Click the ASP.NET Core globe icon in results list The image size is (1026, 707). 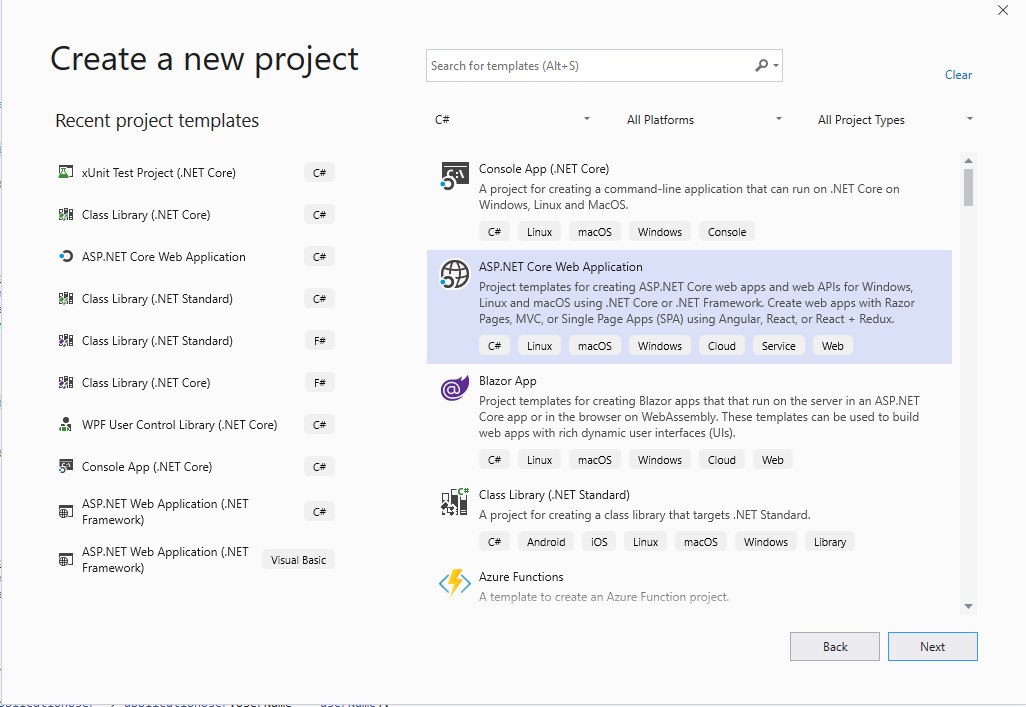(x=454, y=274)
